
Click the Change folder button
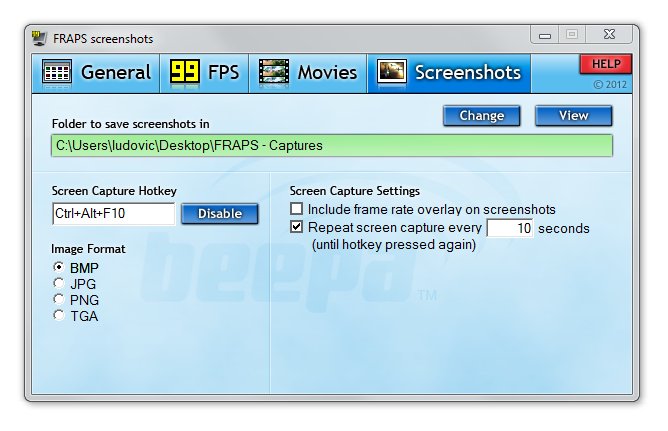(481, 116)
